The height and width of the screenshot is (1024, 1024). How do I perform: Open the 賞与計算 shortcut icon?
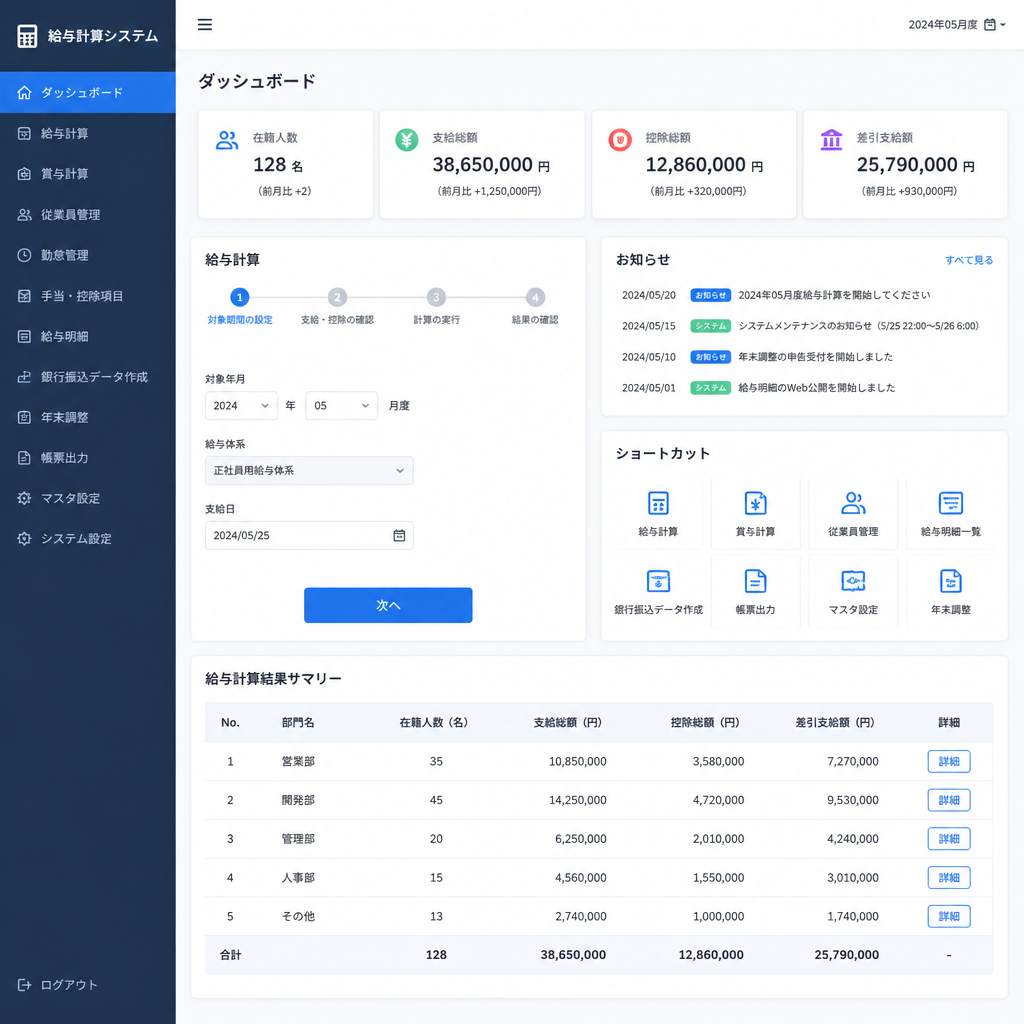(756, 504)
